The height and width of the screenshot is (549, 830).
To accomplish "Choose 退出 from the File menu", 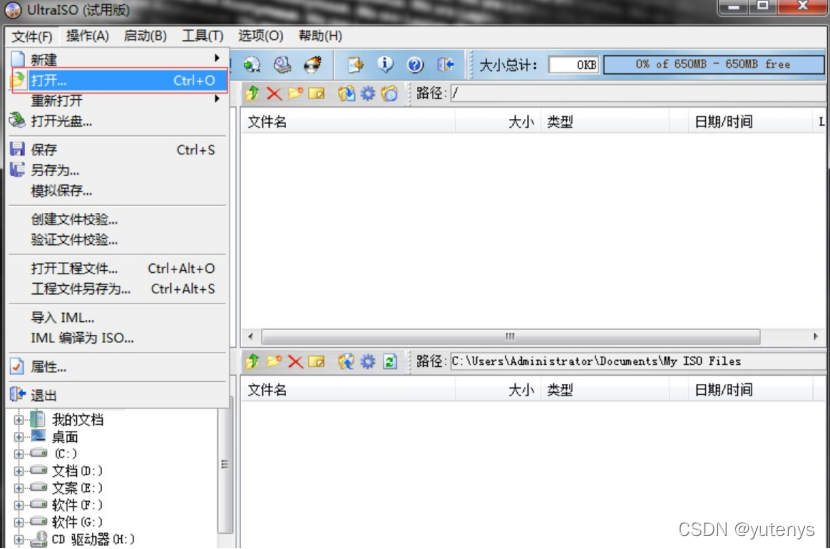I will (118, 395).
